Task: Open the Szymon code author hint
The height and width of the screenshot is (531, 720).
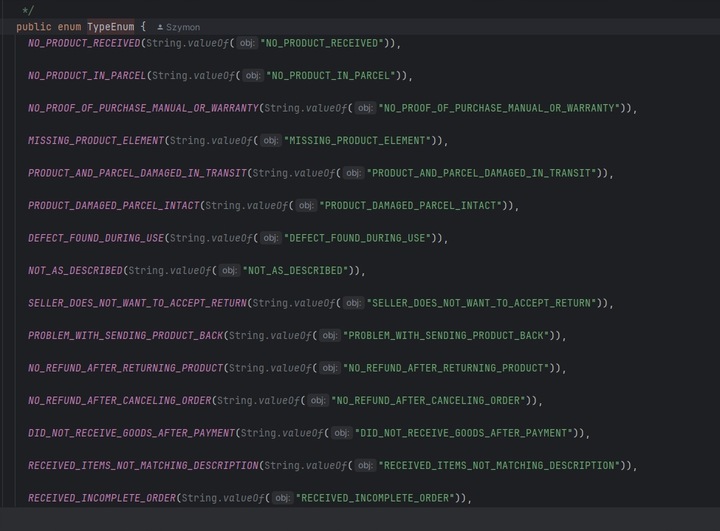Action: (x=182, y=27)
